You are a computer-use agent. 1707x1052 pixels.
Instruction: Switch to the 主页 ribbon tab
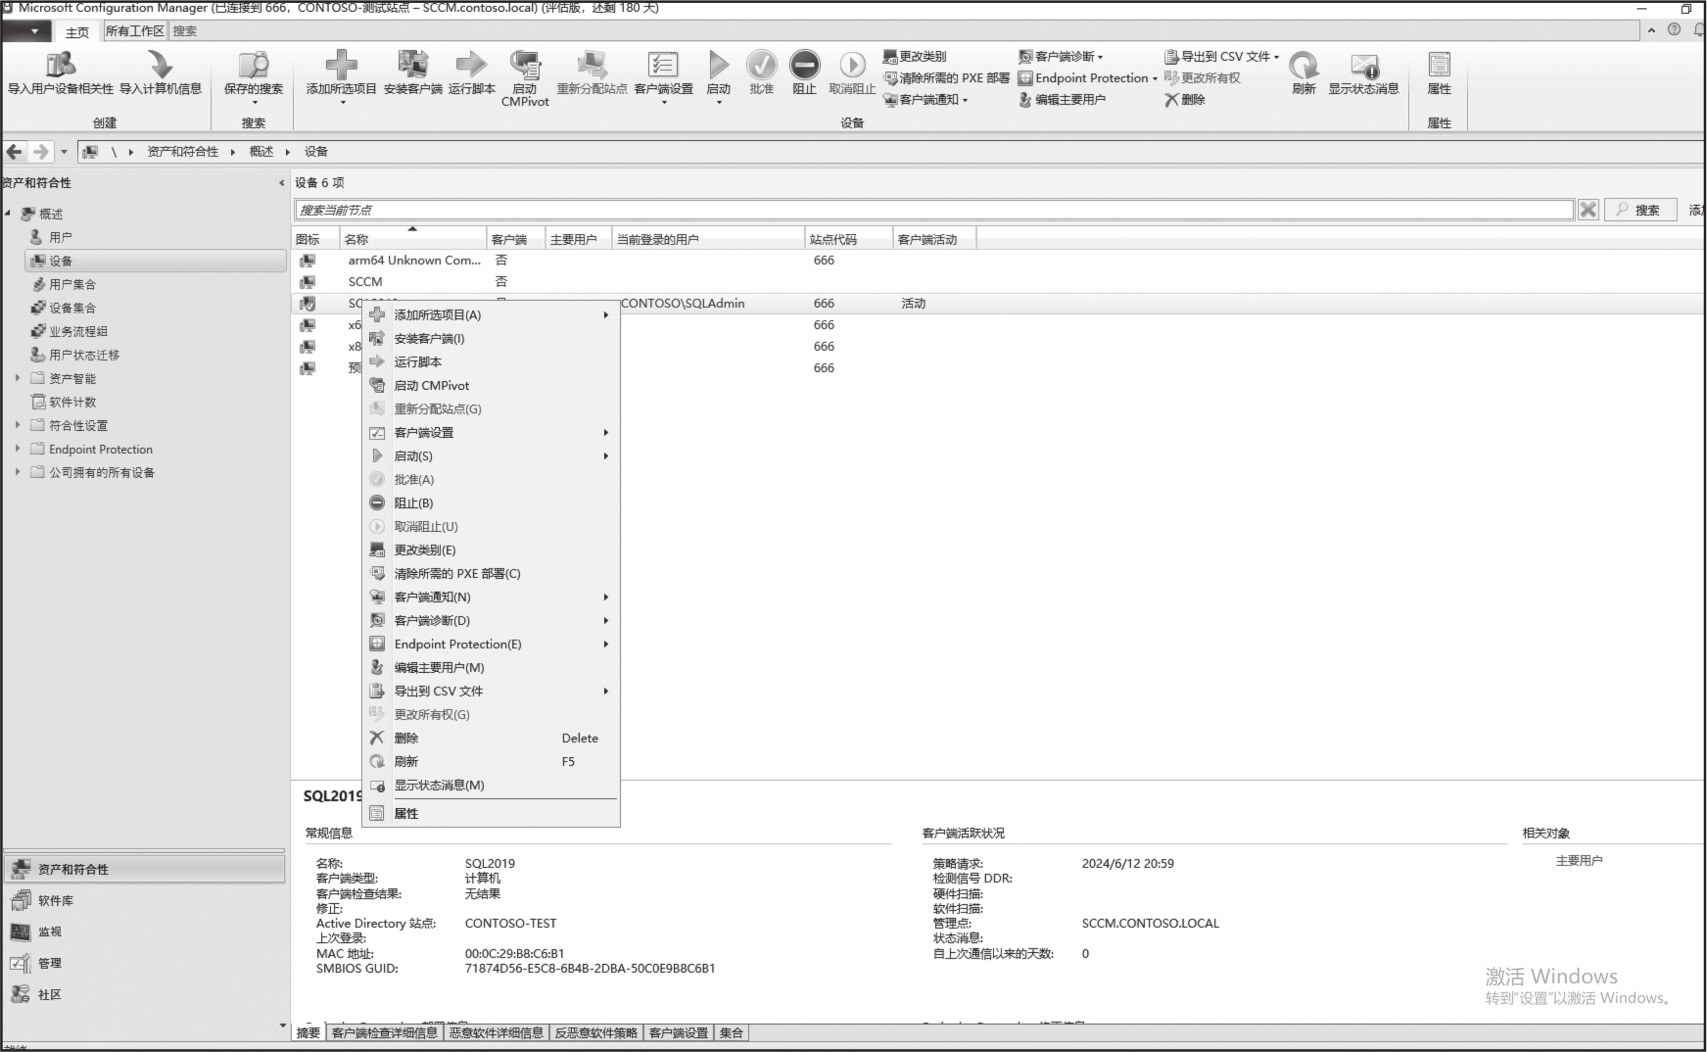click(77, 31)
